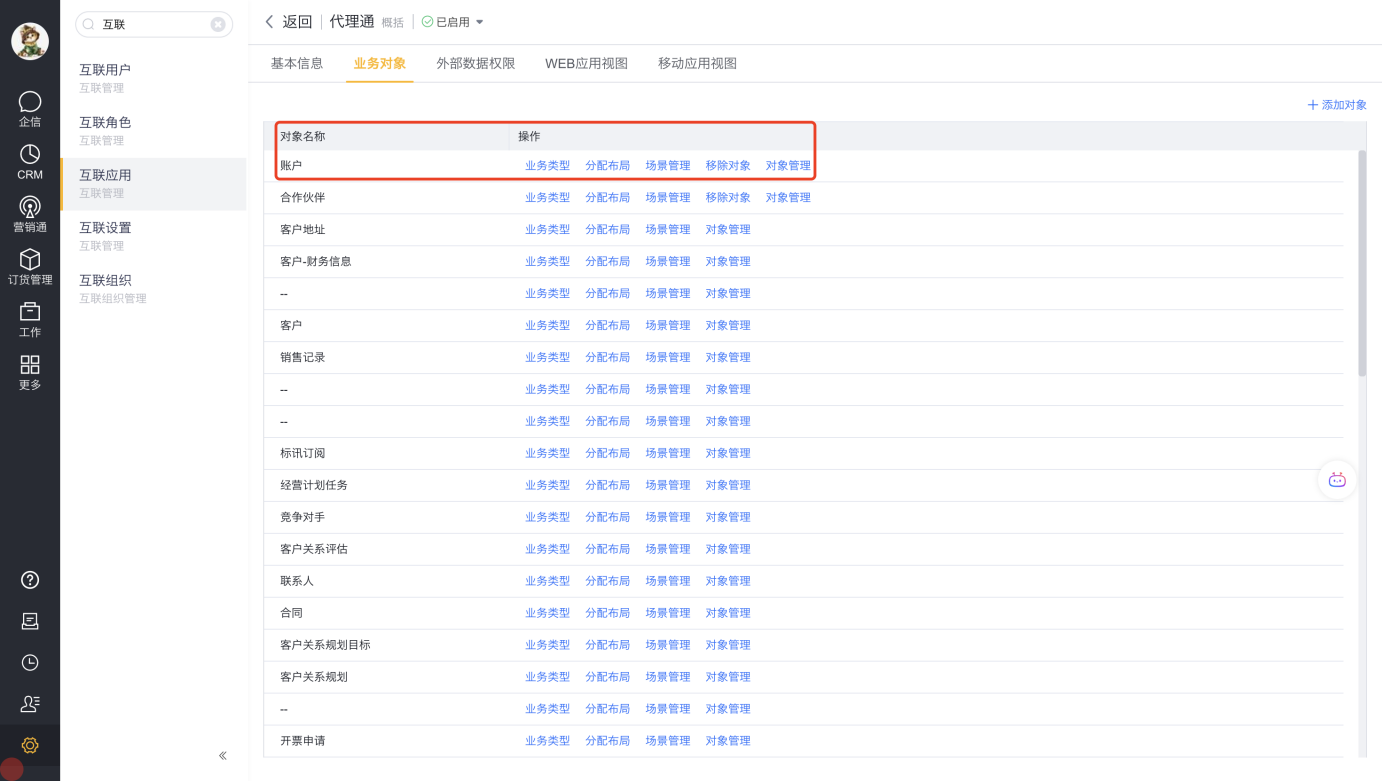The image size is (1382, 781).
Task: Click 分配布局 for 客户关系评估 row
Action: tap(608, 550)
